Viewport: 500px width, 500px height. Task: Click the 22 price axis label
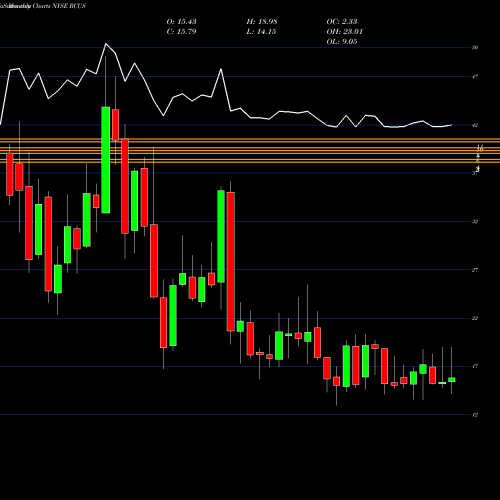click(x=475, y=318)
